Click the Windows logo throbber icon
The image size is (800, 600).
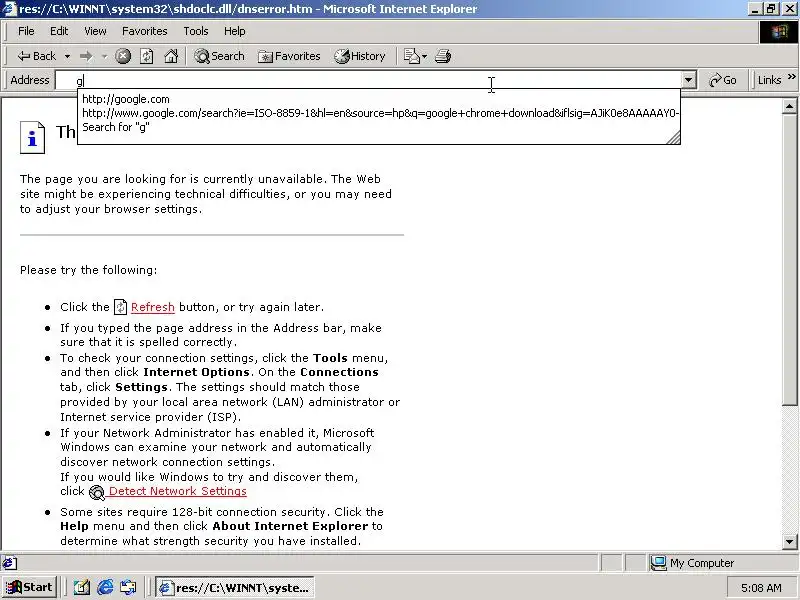[779, 32]
